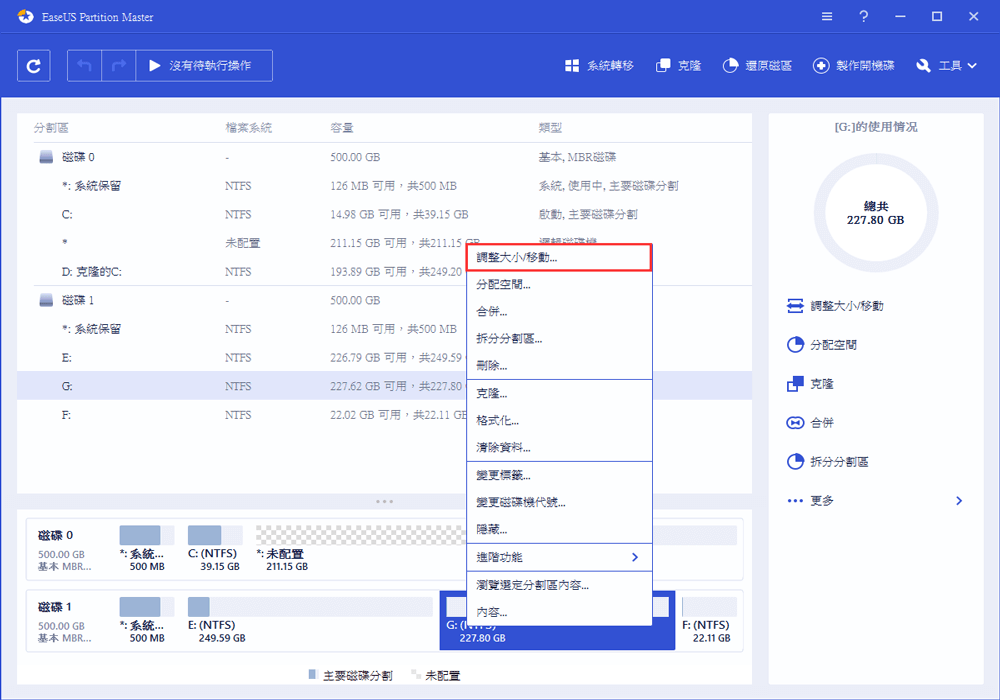Select 系統保留 row under 磁碟 0
This screenshot has height=700, width=1000.
[x=385, y=186]
